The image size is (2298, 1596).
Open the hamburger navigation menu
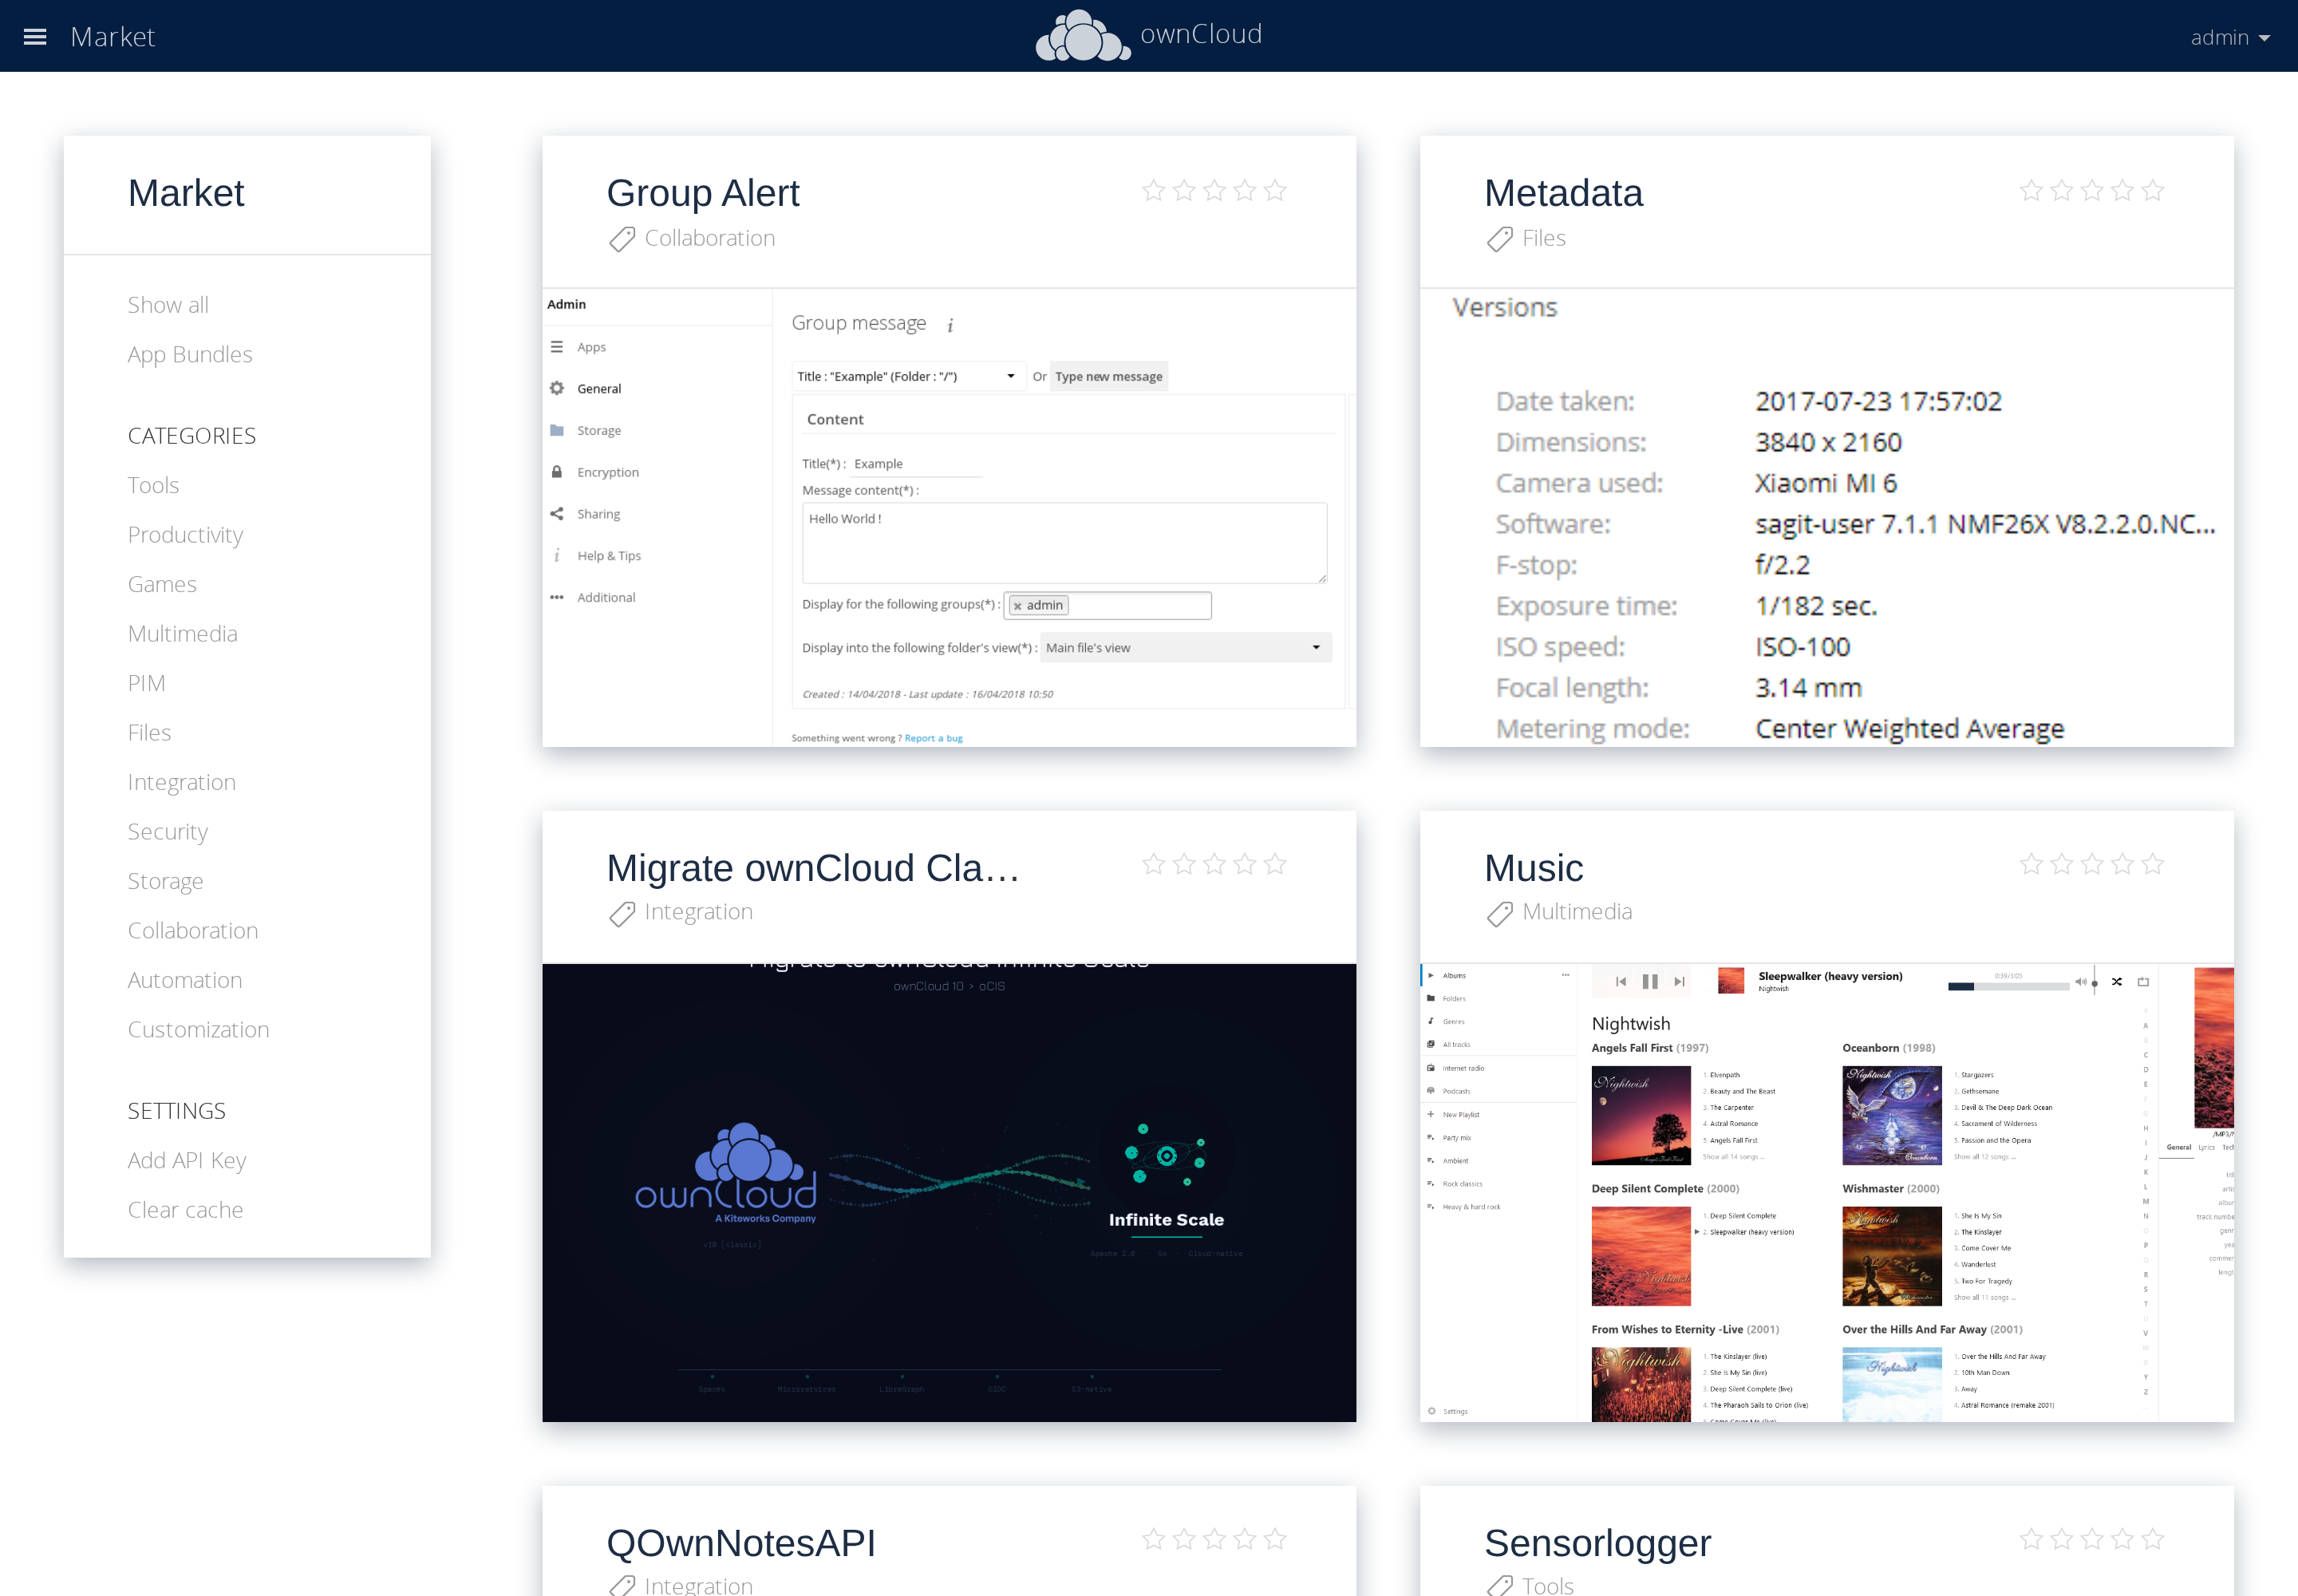tap(35, 37)
